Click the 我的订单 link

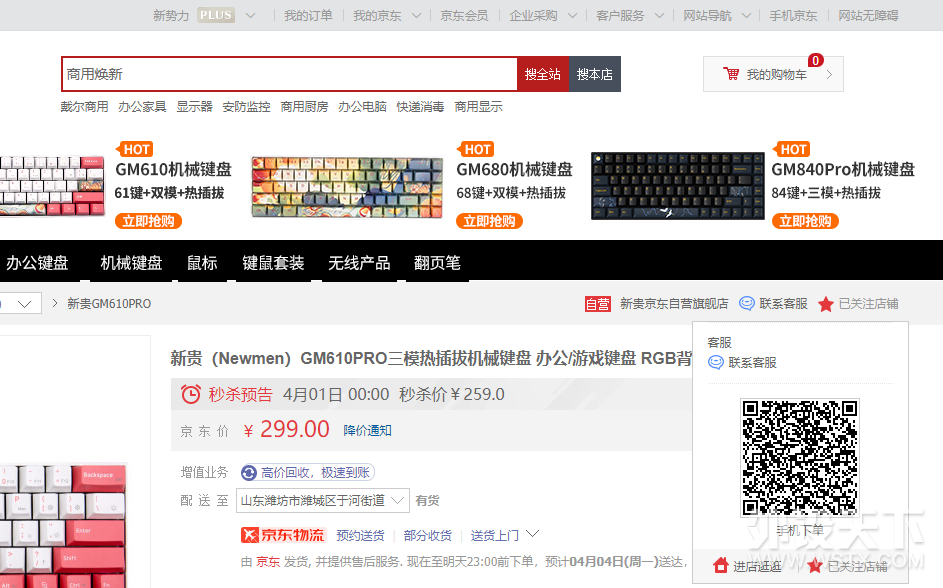pyautogui.click(x=309, y=16)
